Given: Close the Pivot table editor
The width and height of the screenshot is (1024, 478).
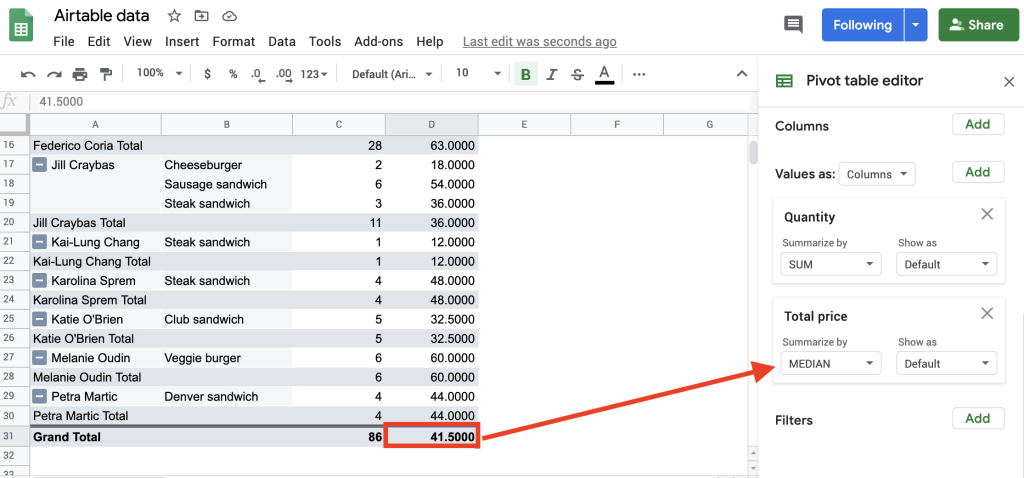Looking at the screenshot, I should pyautogui.click(x=1008, y=82).
